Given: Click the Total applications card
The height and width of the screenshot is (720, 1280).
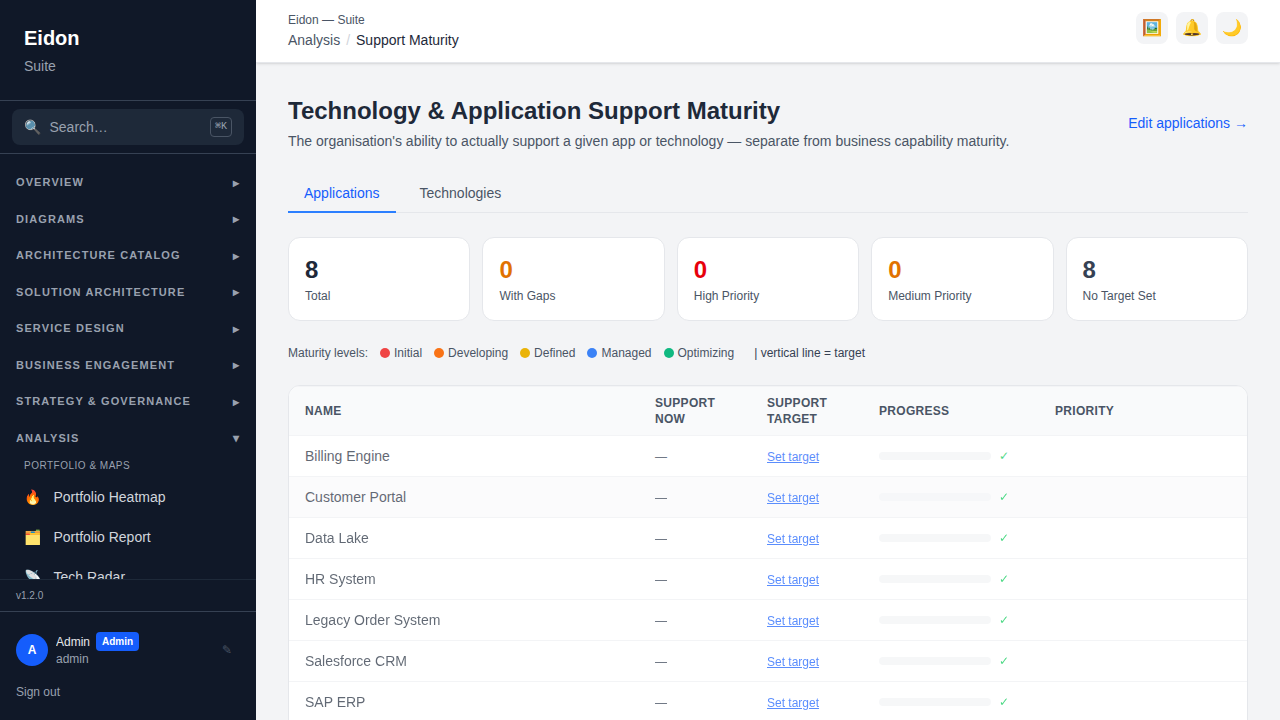Looking at the screenshot, I should coord(379,279).
